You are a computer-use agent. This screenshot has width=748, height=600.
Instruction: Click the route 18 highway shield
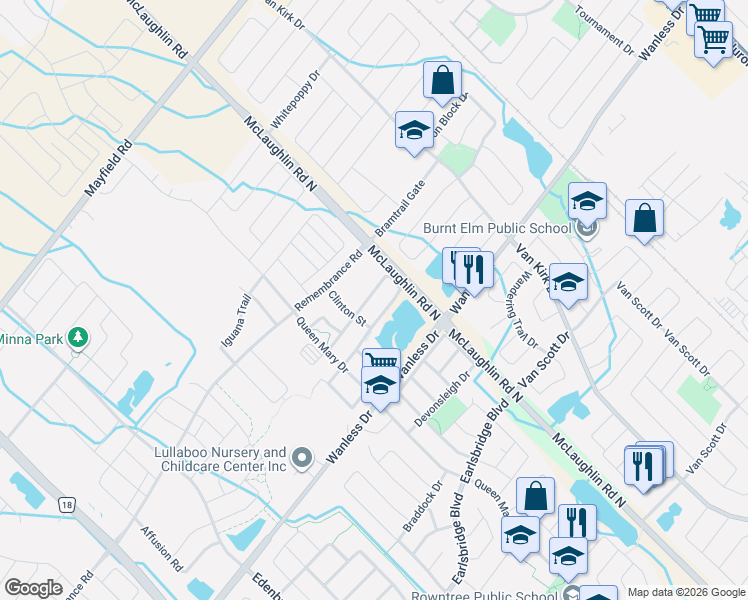[66, 505]
